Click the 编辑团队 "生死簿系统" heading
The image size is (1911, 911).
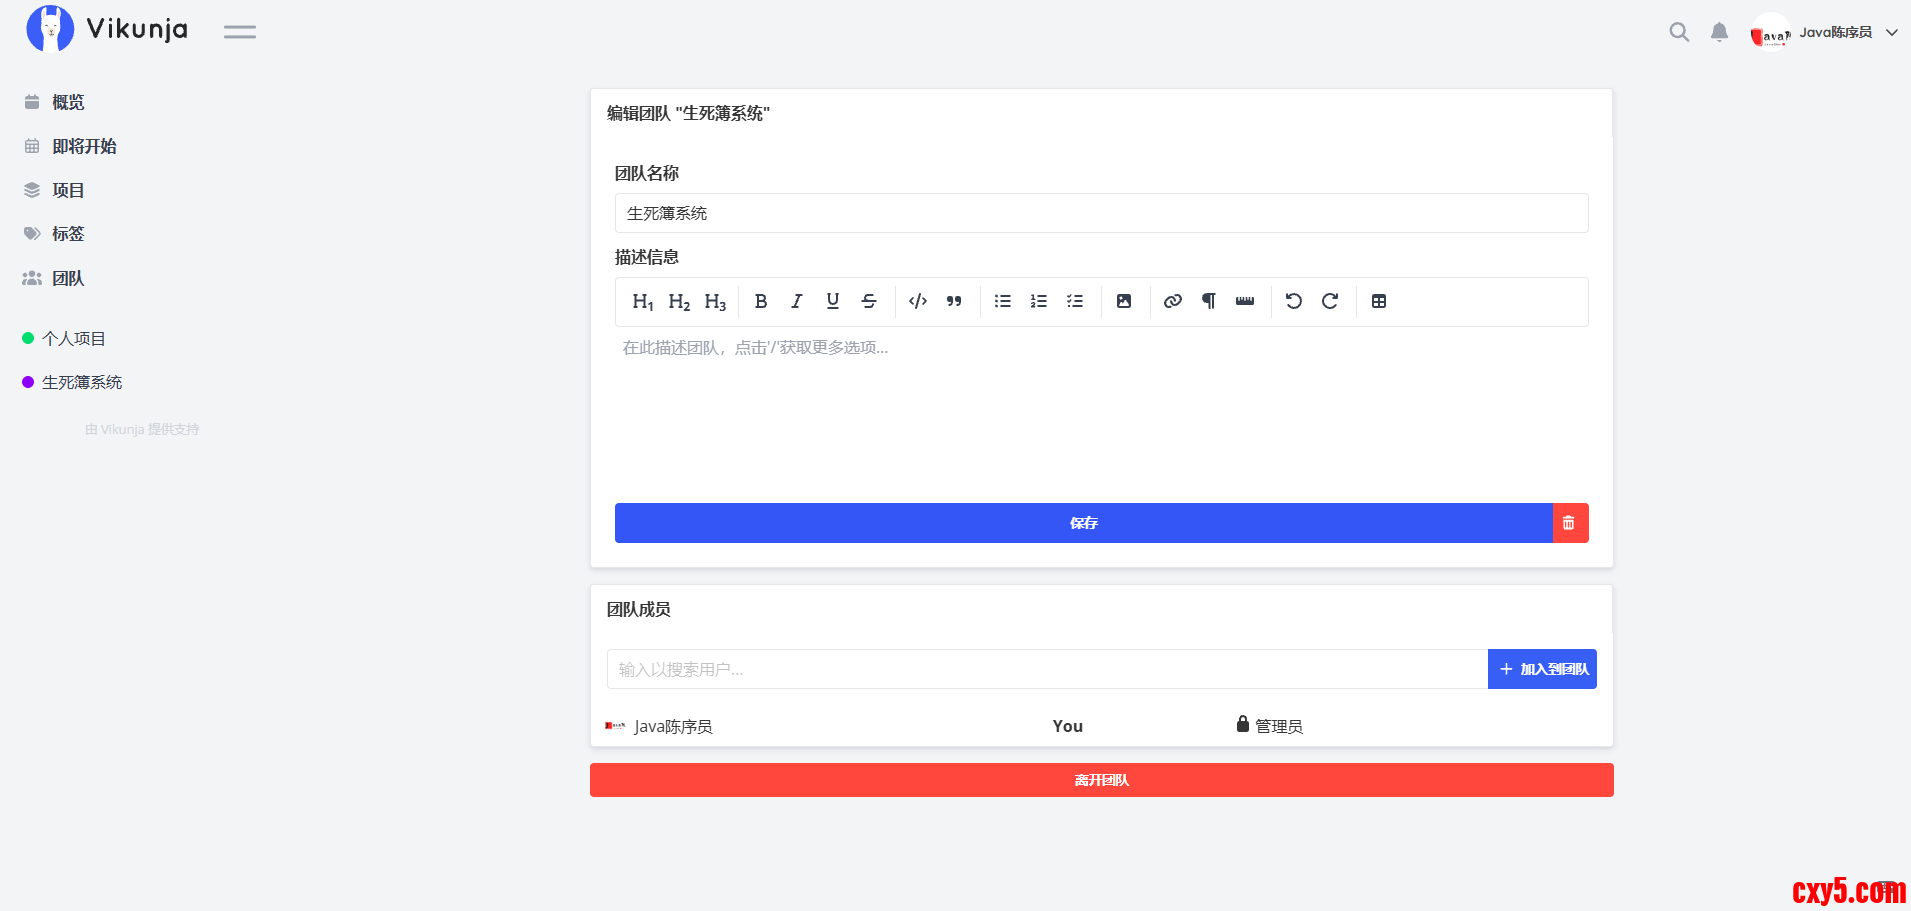[x=688, y=113]
